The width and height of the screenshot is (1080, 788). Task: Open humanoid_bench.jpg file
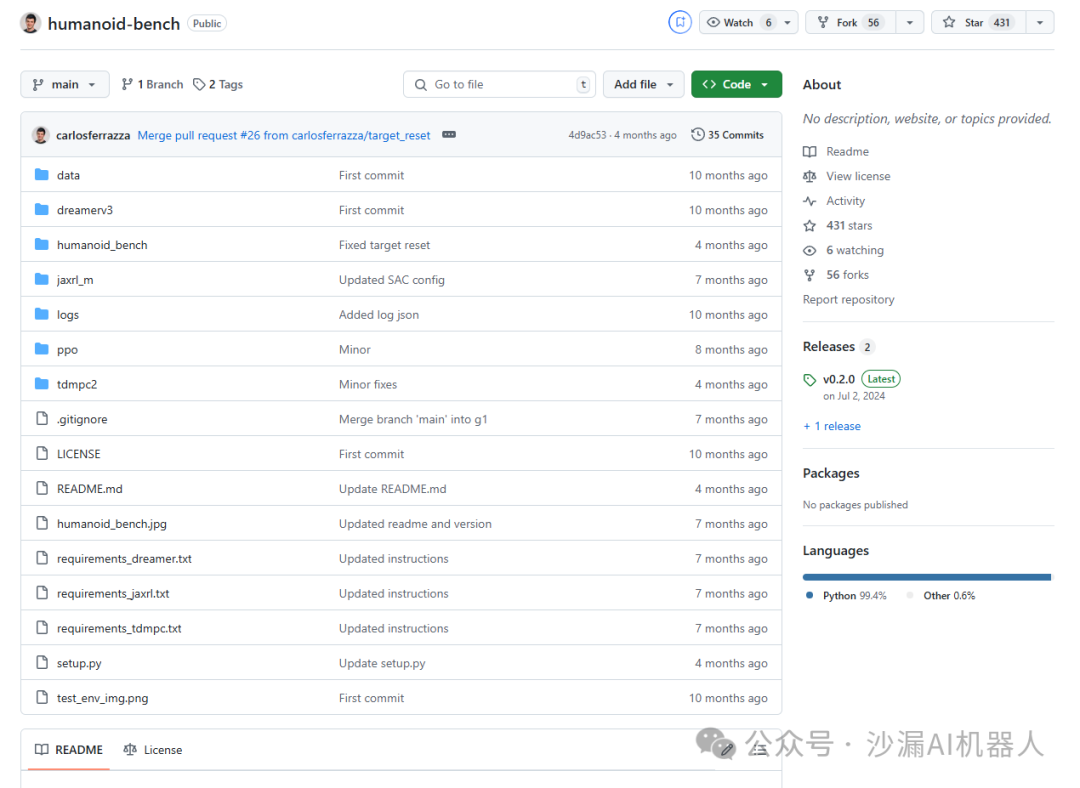click(x=112, y=523)
